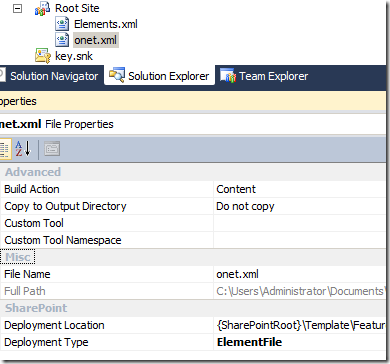This screenshot has height=364, width=390.
Task: Switch to the Team Explorer tab
Action: (264, 76)
